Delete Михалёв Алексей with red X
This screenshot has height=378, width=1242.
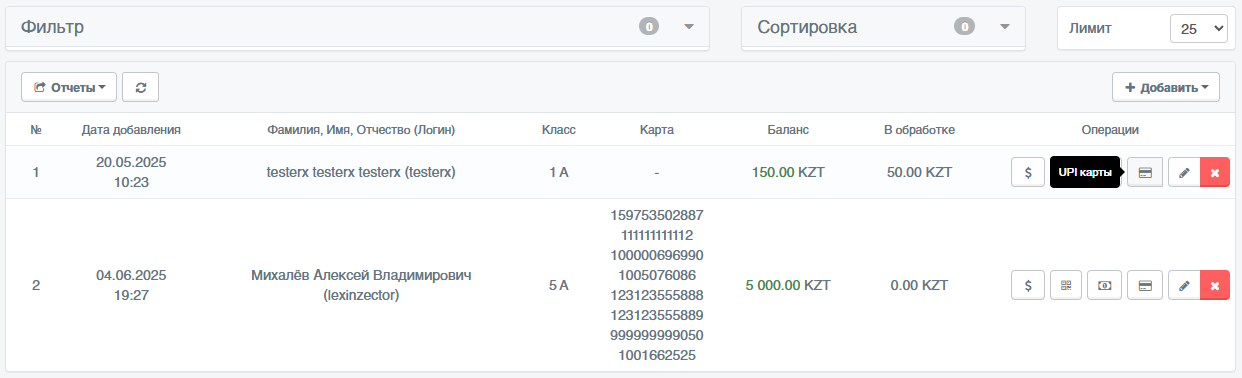[1215, 285]
